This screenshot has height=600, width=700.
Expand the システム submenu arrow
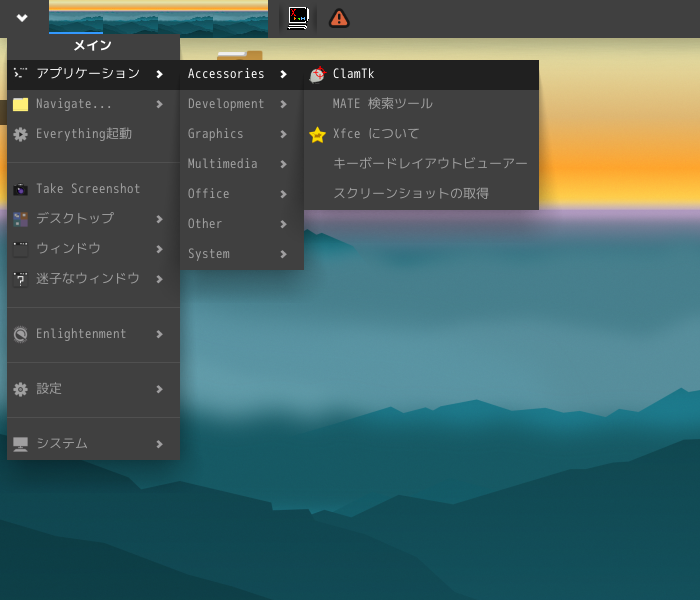click(159, 444)
